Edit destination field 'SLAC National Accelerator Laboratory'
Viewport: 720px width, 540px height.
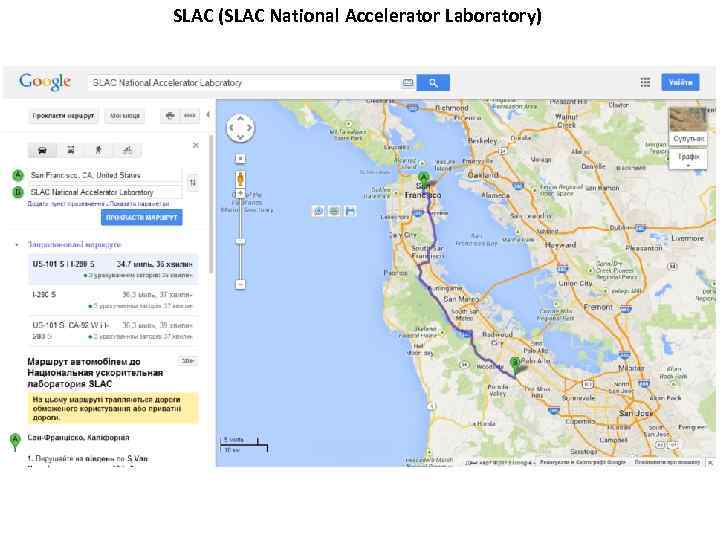coord(105,192)
